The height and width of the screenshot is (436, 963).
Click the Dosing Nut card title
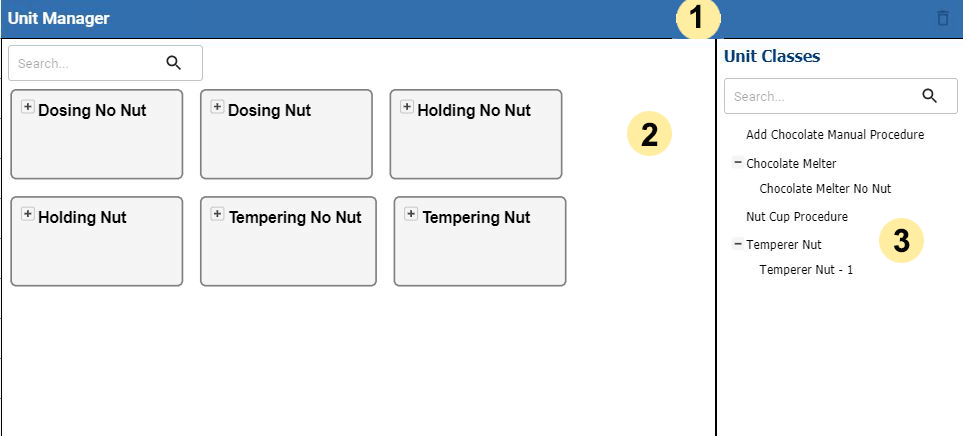pos(269,110)
